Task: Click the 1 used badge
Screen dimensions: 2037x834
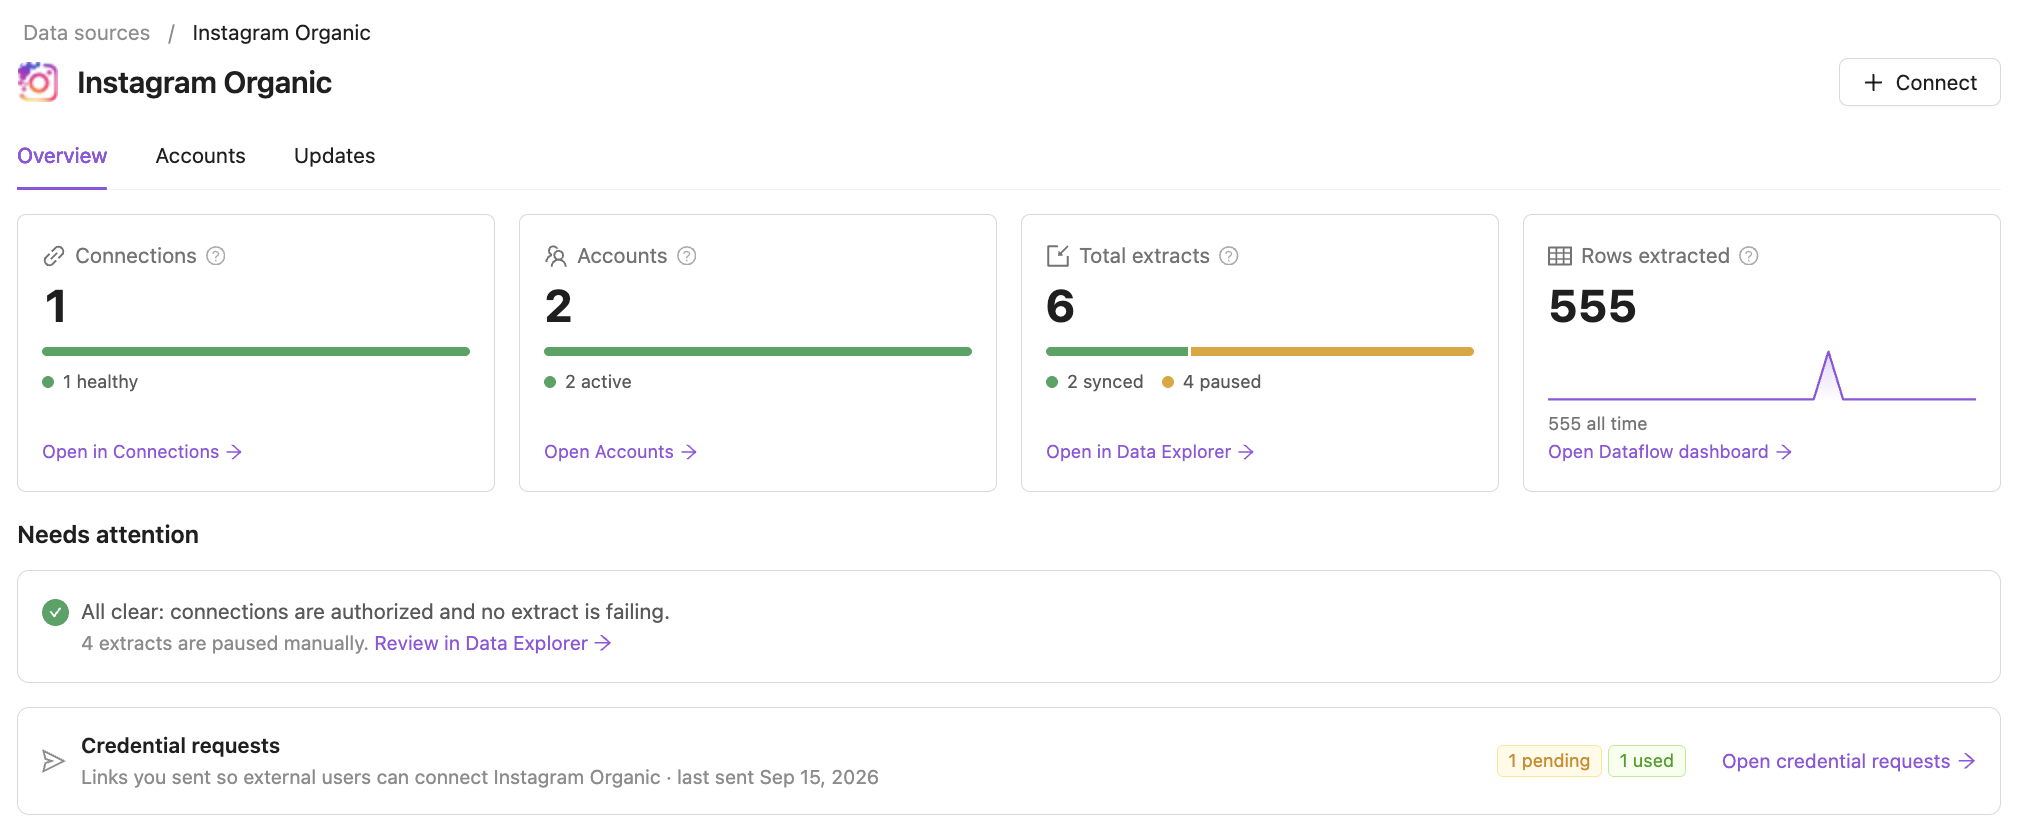Action: click(x=1647, y=761)
